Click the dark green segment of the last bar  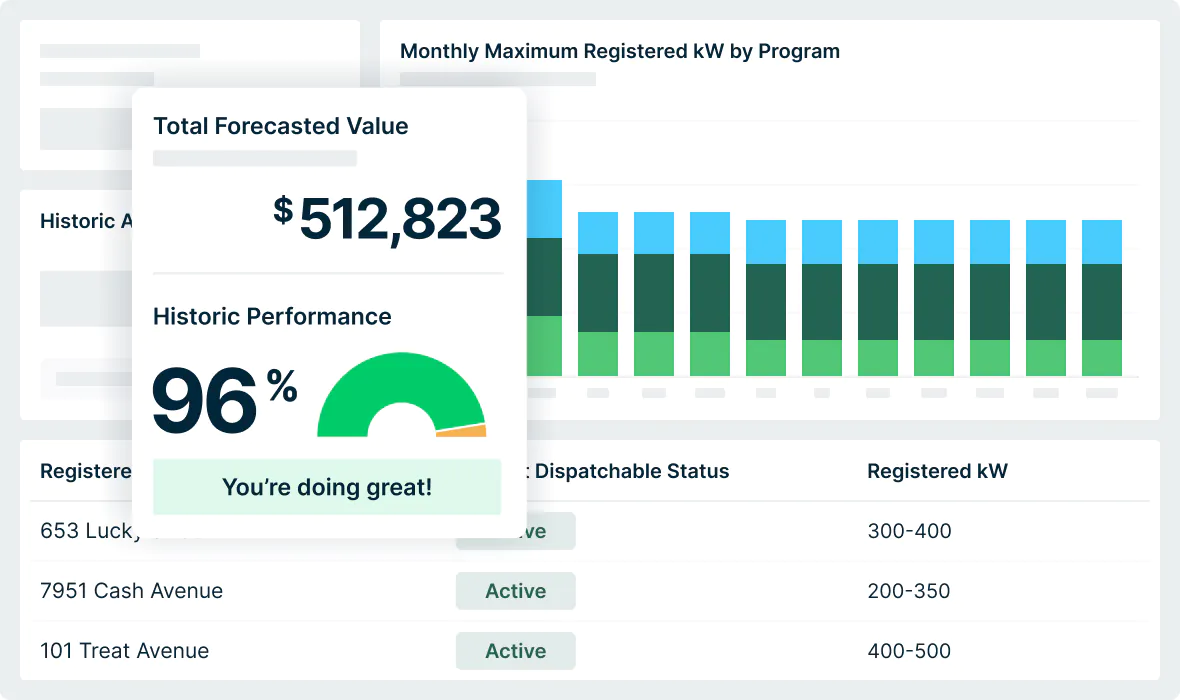[1101, 300]
